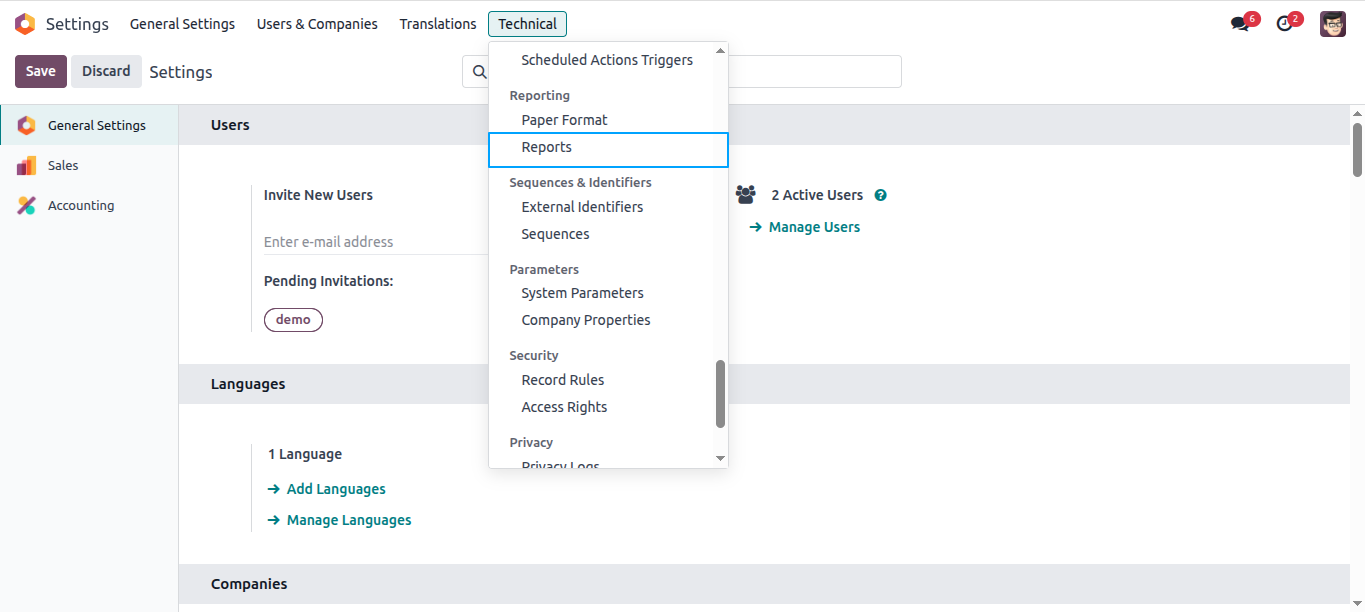The height and width of the screenshot is (612, 1365).
Task: Open the Manage Users link
Action: pos(805,227)
